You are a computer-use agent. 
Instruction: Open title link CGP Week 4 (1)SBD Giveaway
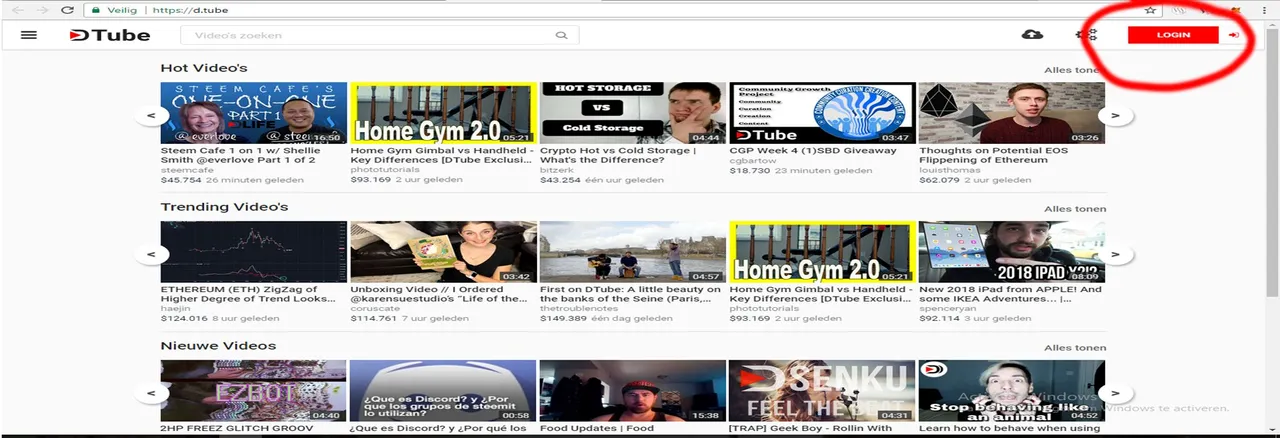813,151
